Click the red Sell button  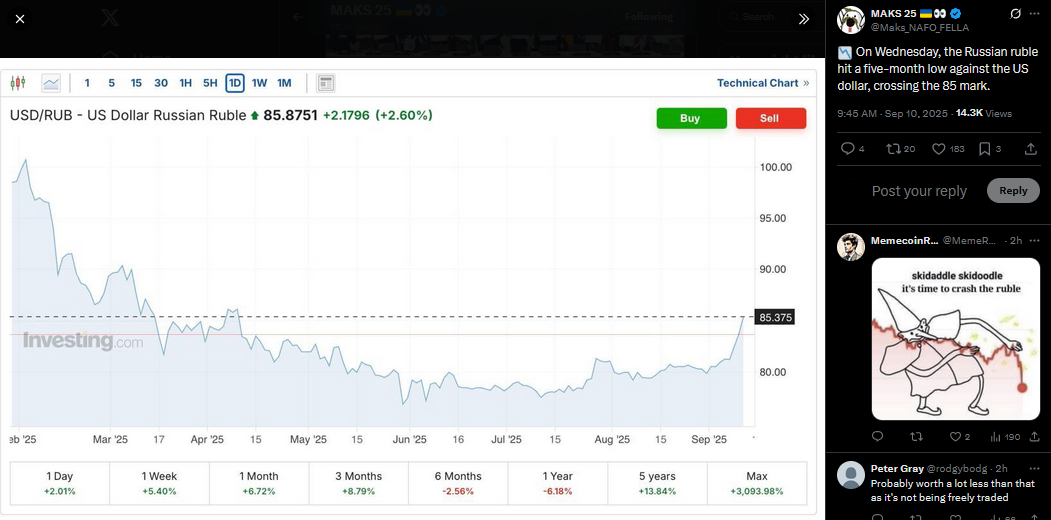pos(770,118)
